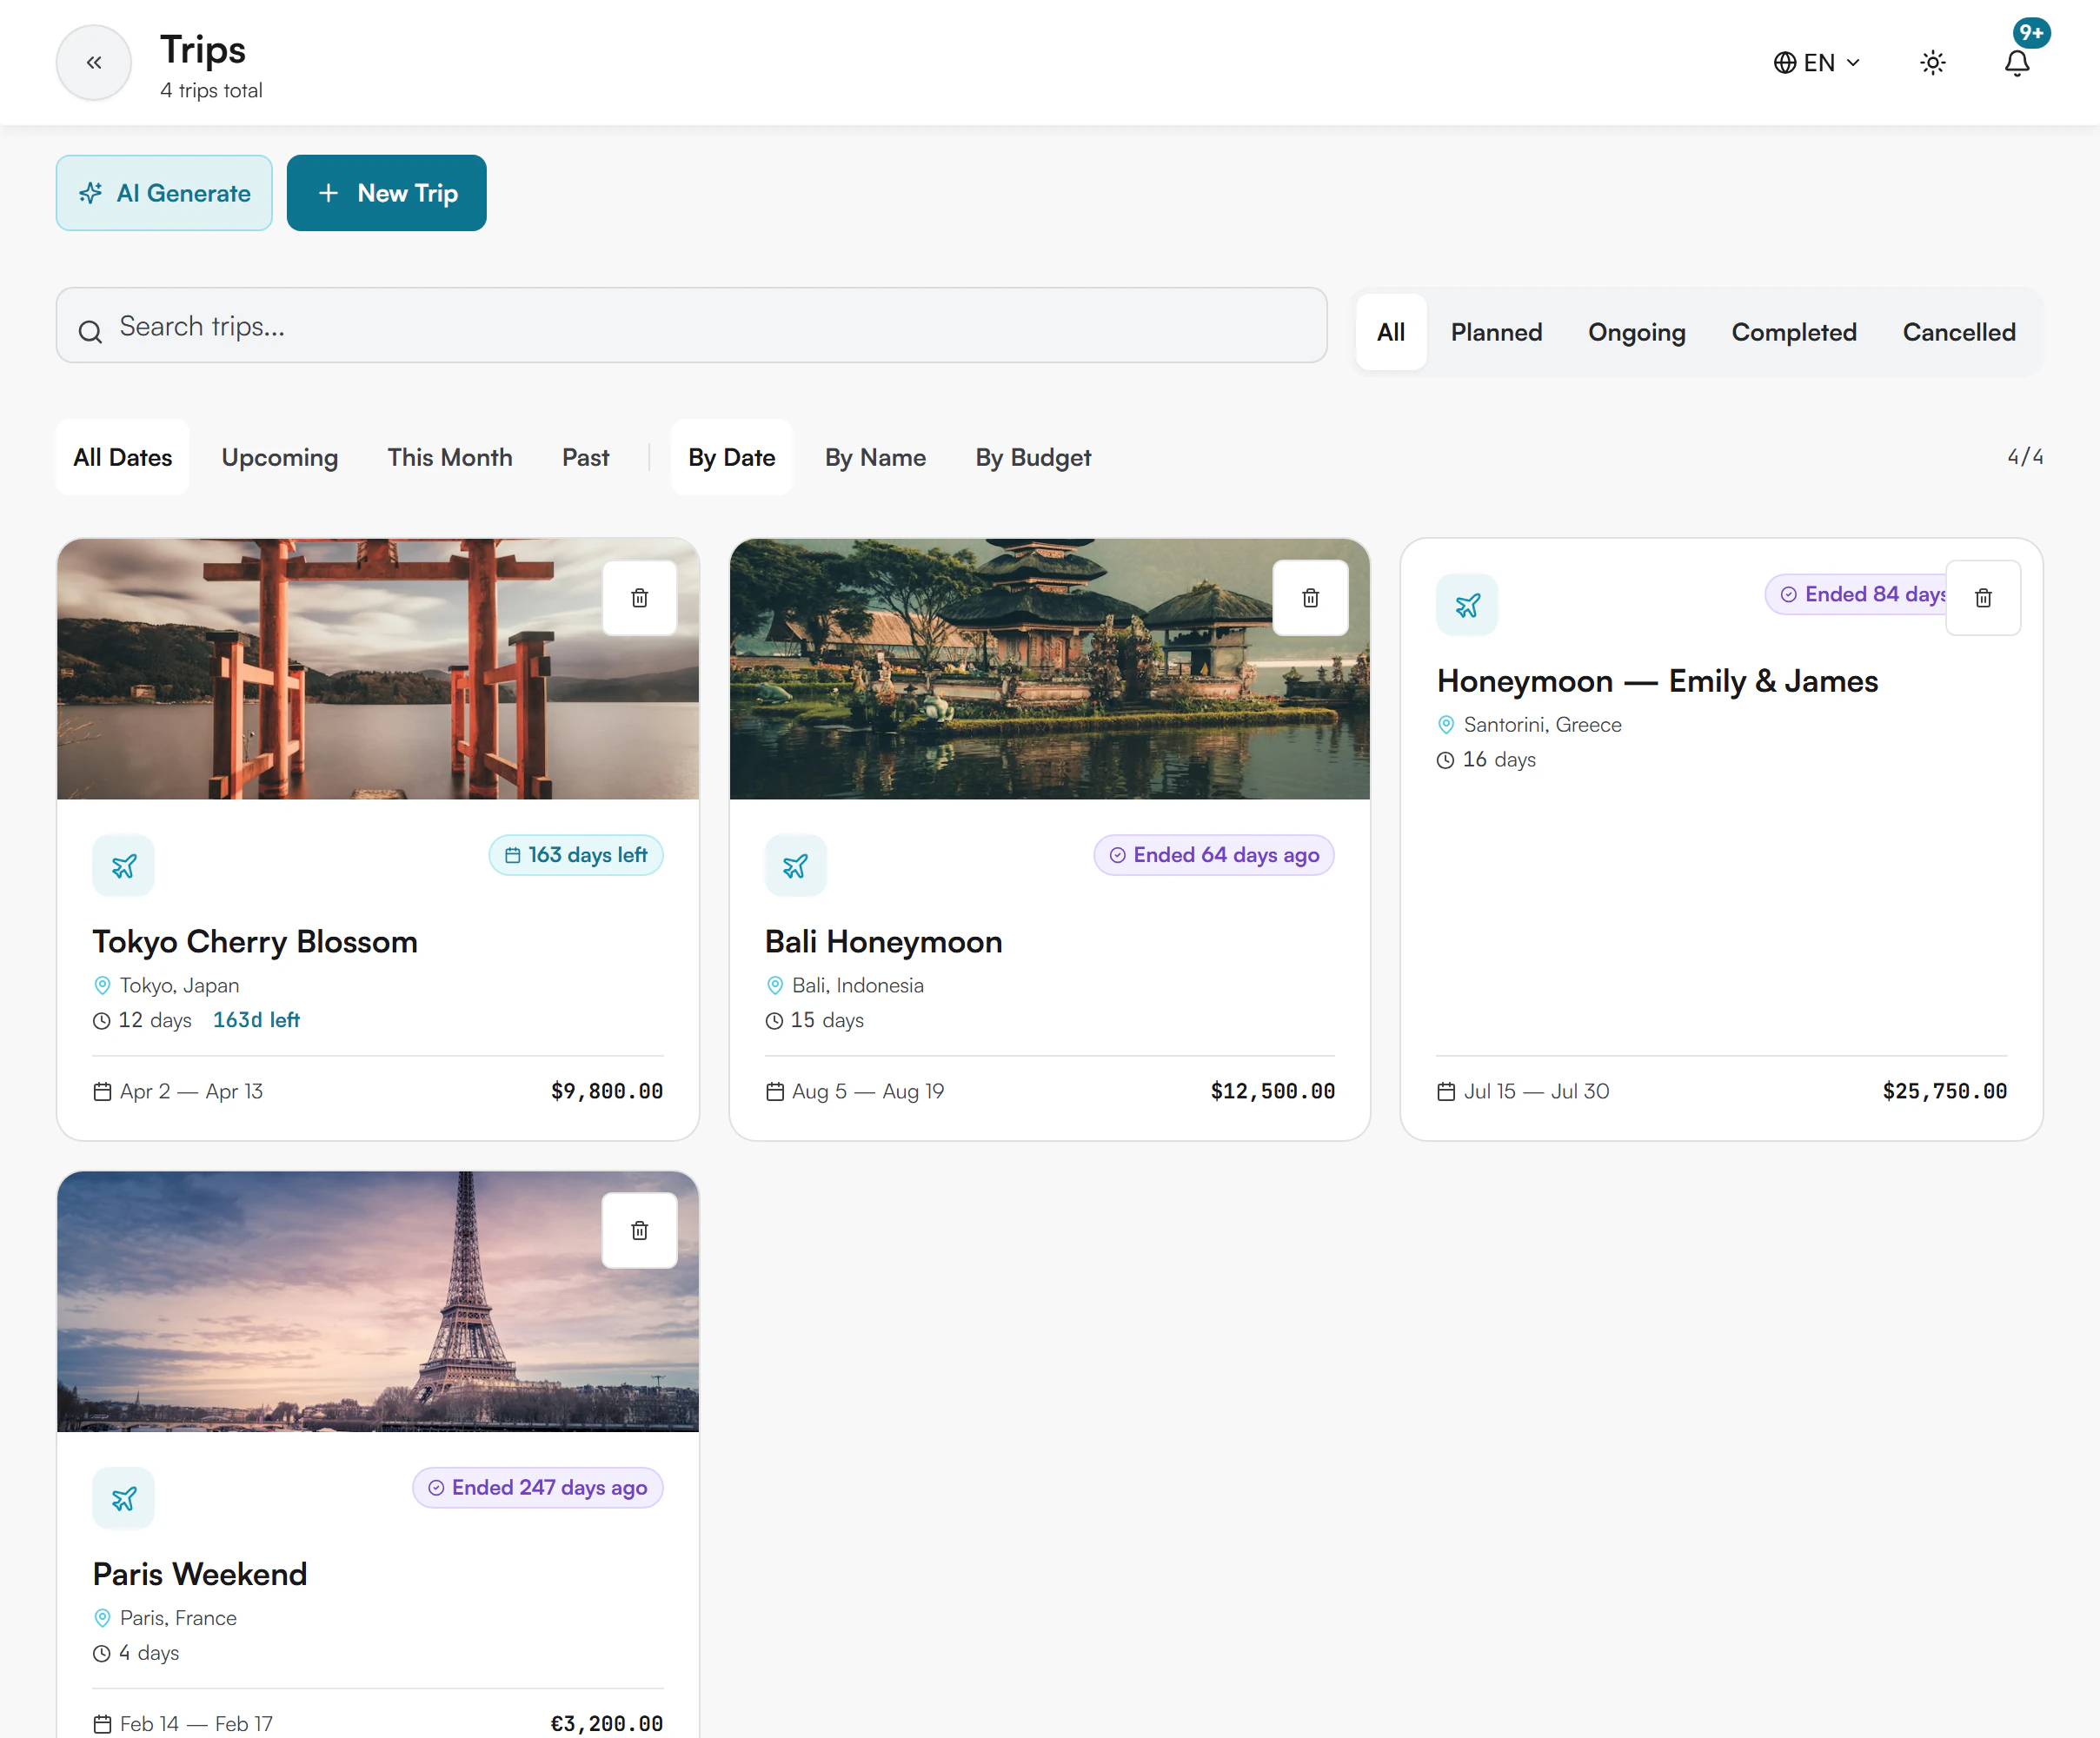Viewport: 2100px width, 1738px height.
Task: Filter to This Month trips
Action: click(x=450, y=457)
